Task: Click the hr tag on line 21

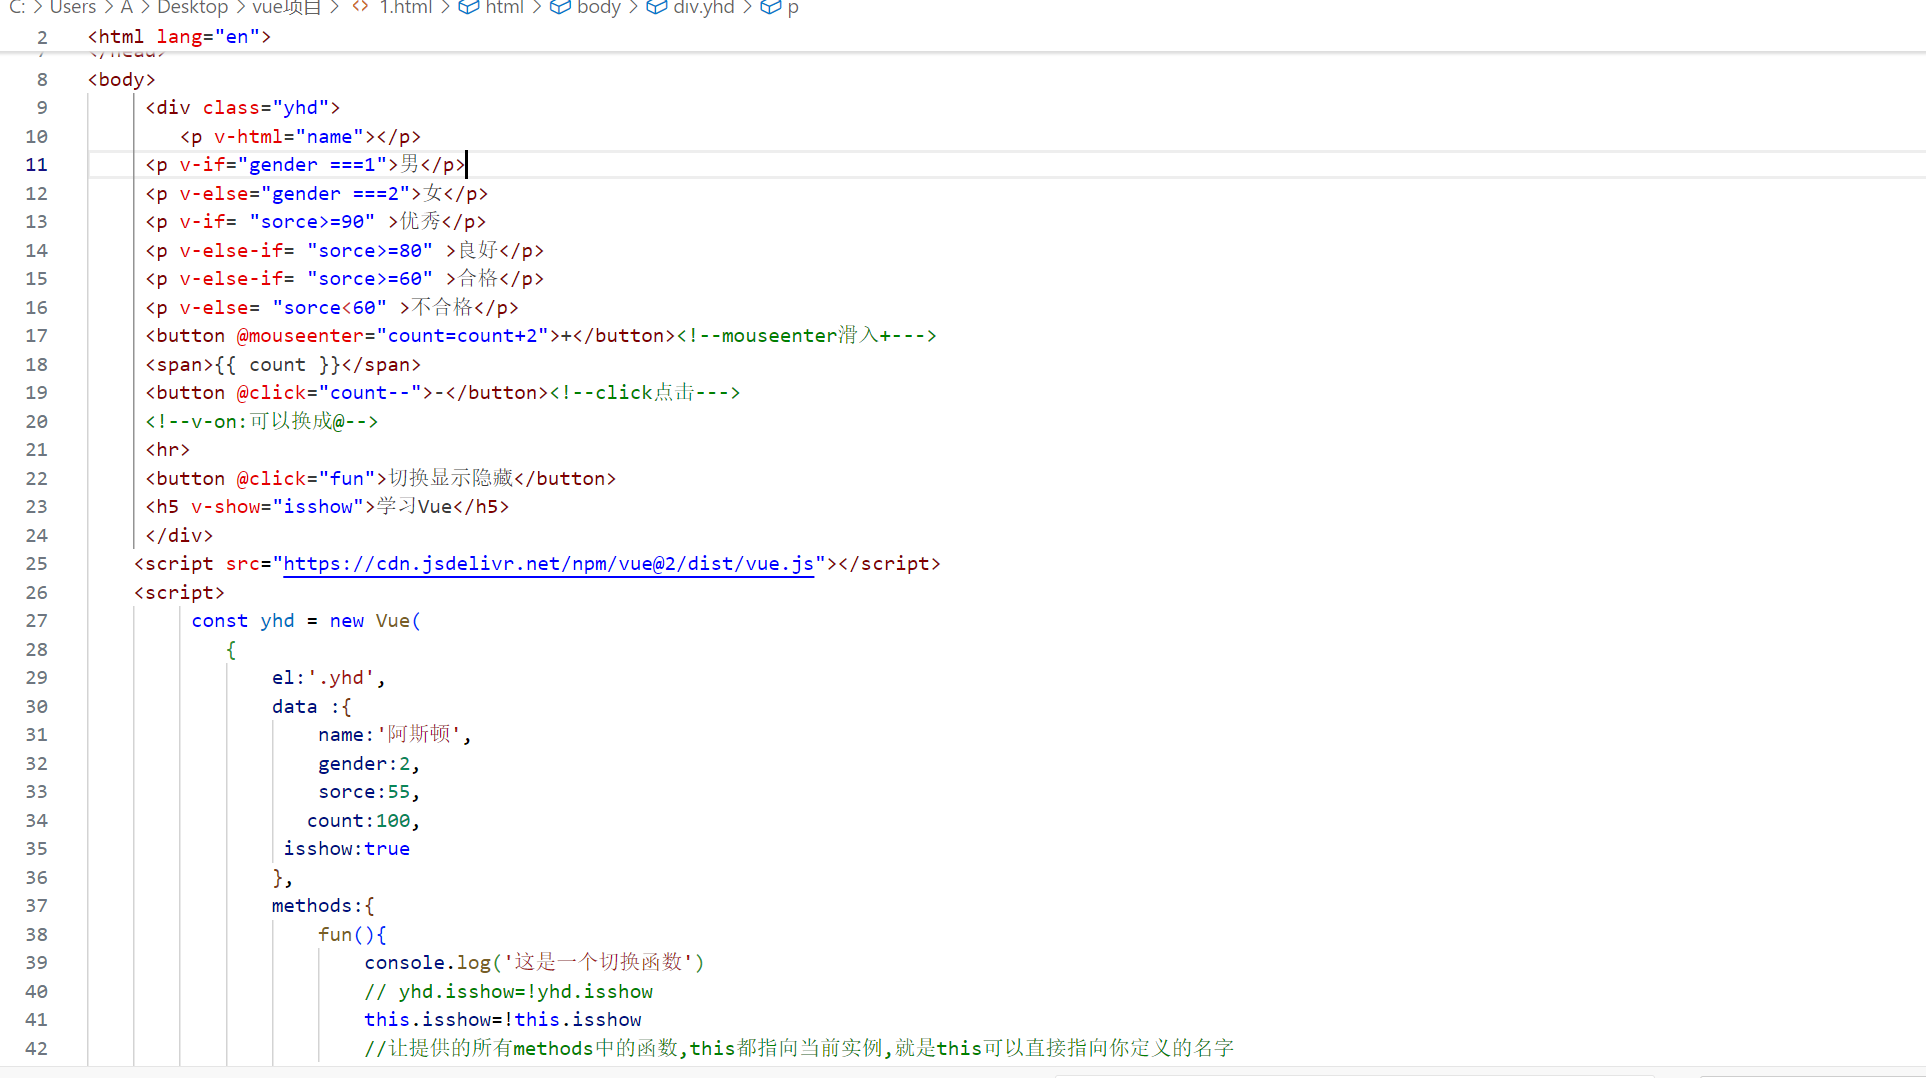Action: [x=167, y=450]
